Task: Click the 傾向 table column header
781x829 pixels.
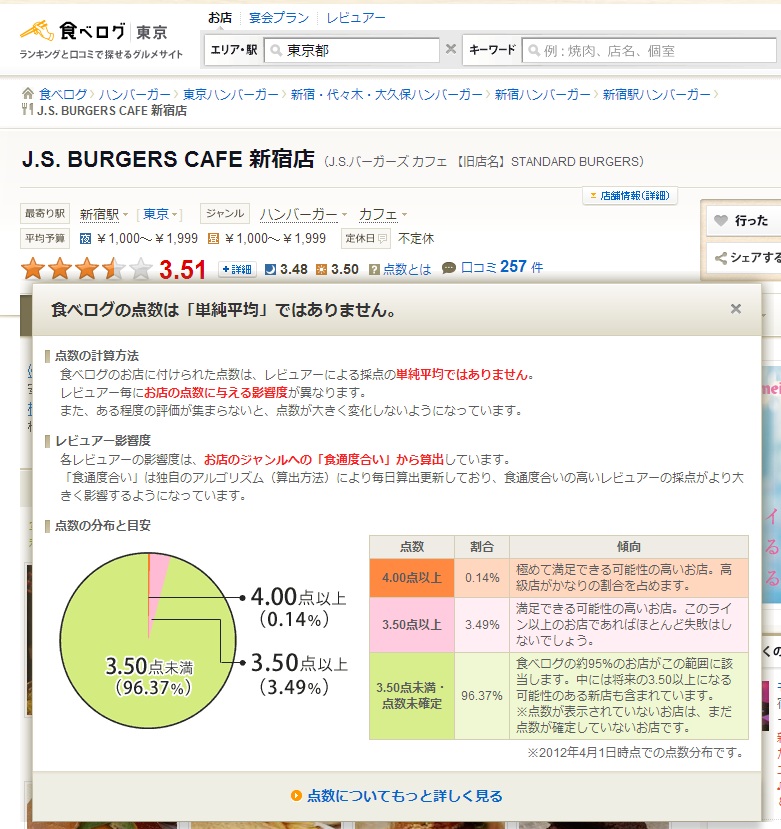Action: click(629, 547)
